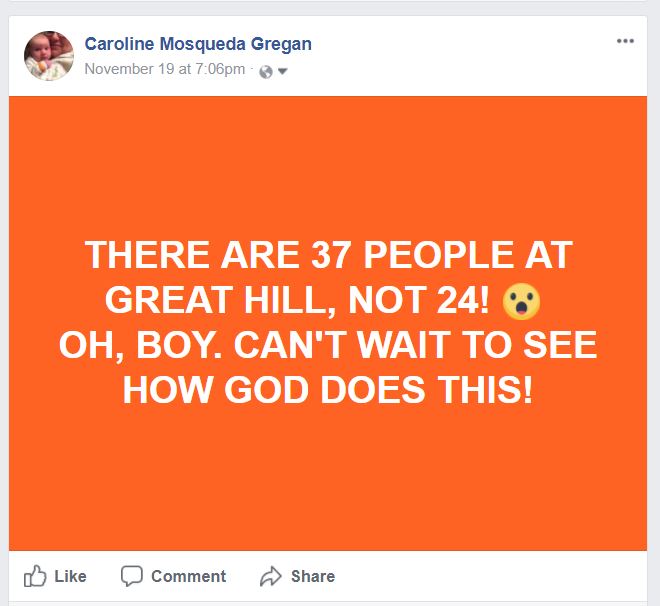Click the line "HOW GOD DOES THIS!"

coord(328,390)
